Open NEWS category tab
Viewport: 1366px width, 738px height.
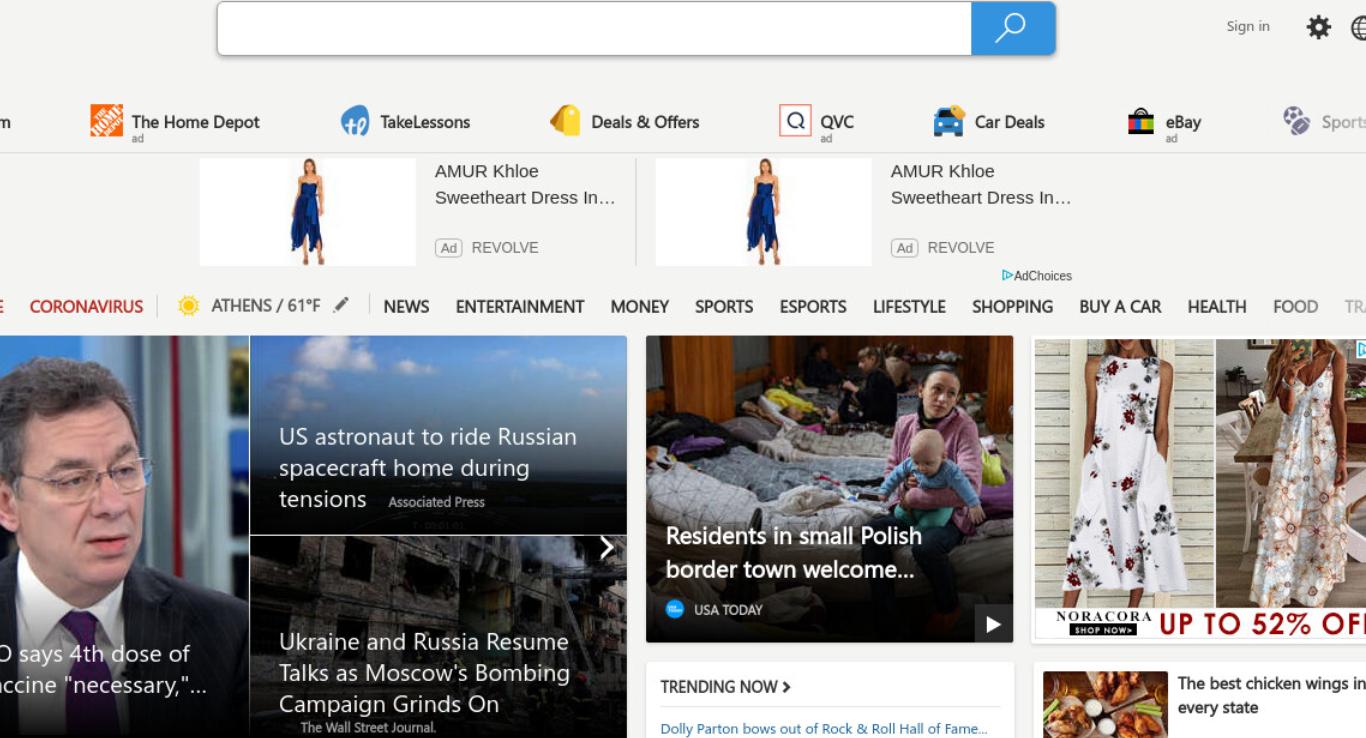(406, 307)
